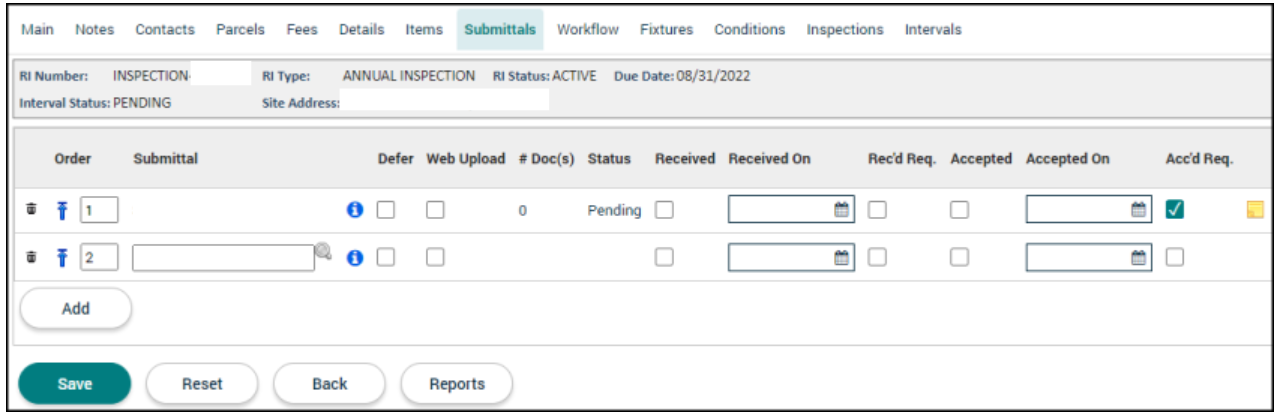Screen dimensions: 1281x418
Task: Open calendar for Accepted On in row 1
Action: click(x=1138, y=210)
